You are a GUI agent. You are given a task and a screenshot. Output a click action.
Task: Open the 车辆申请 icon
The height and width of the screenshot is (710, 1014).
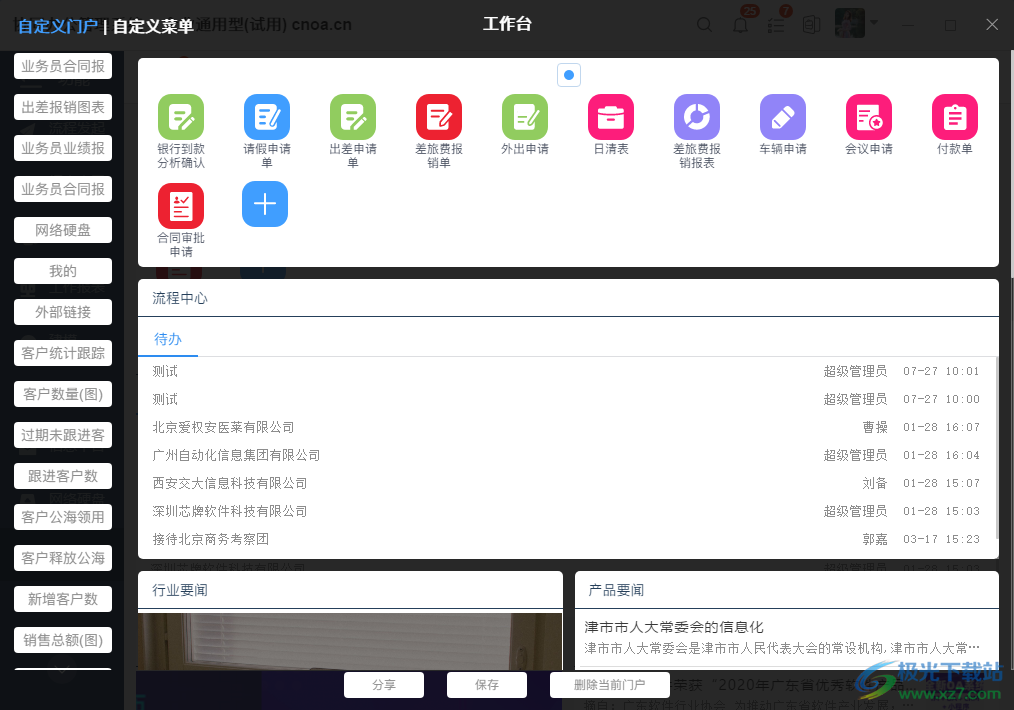pyautogui.click(x=783, y=117)
